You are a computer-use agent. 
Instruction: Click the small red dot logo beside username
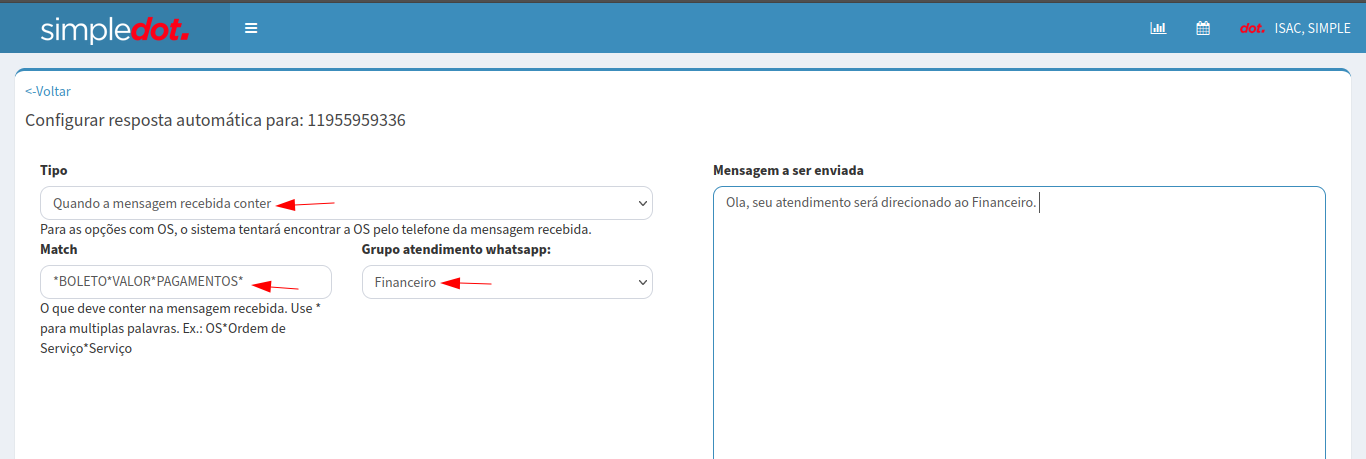coord(1252,28)
